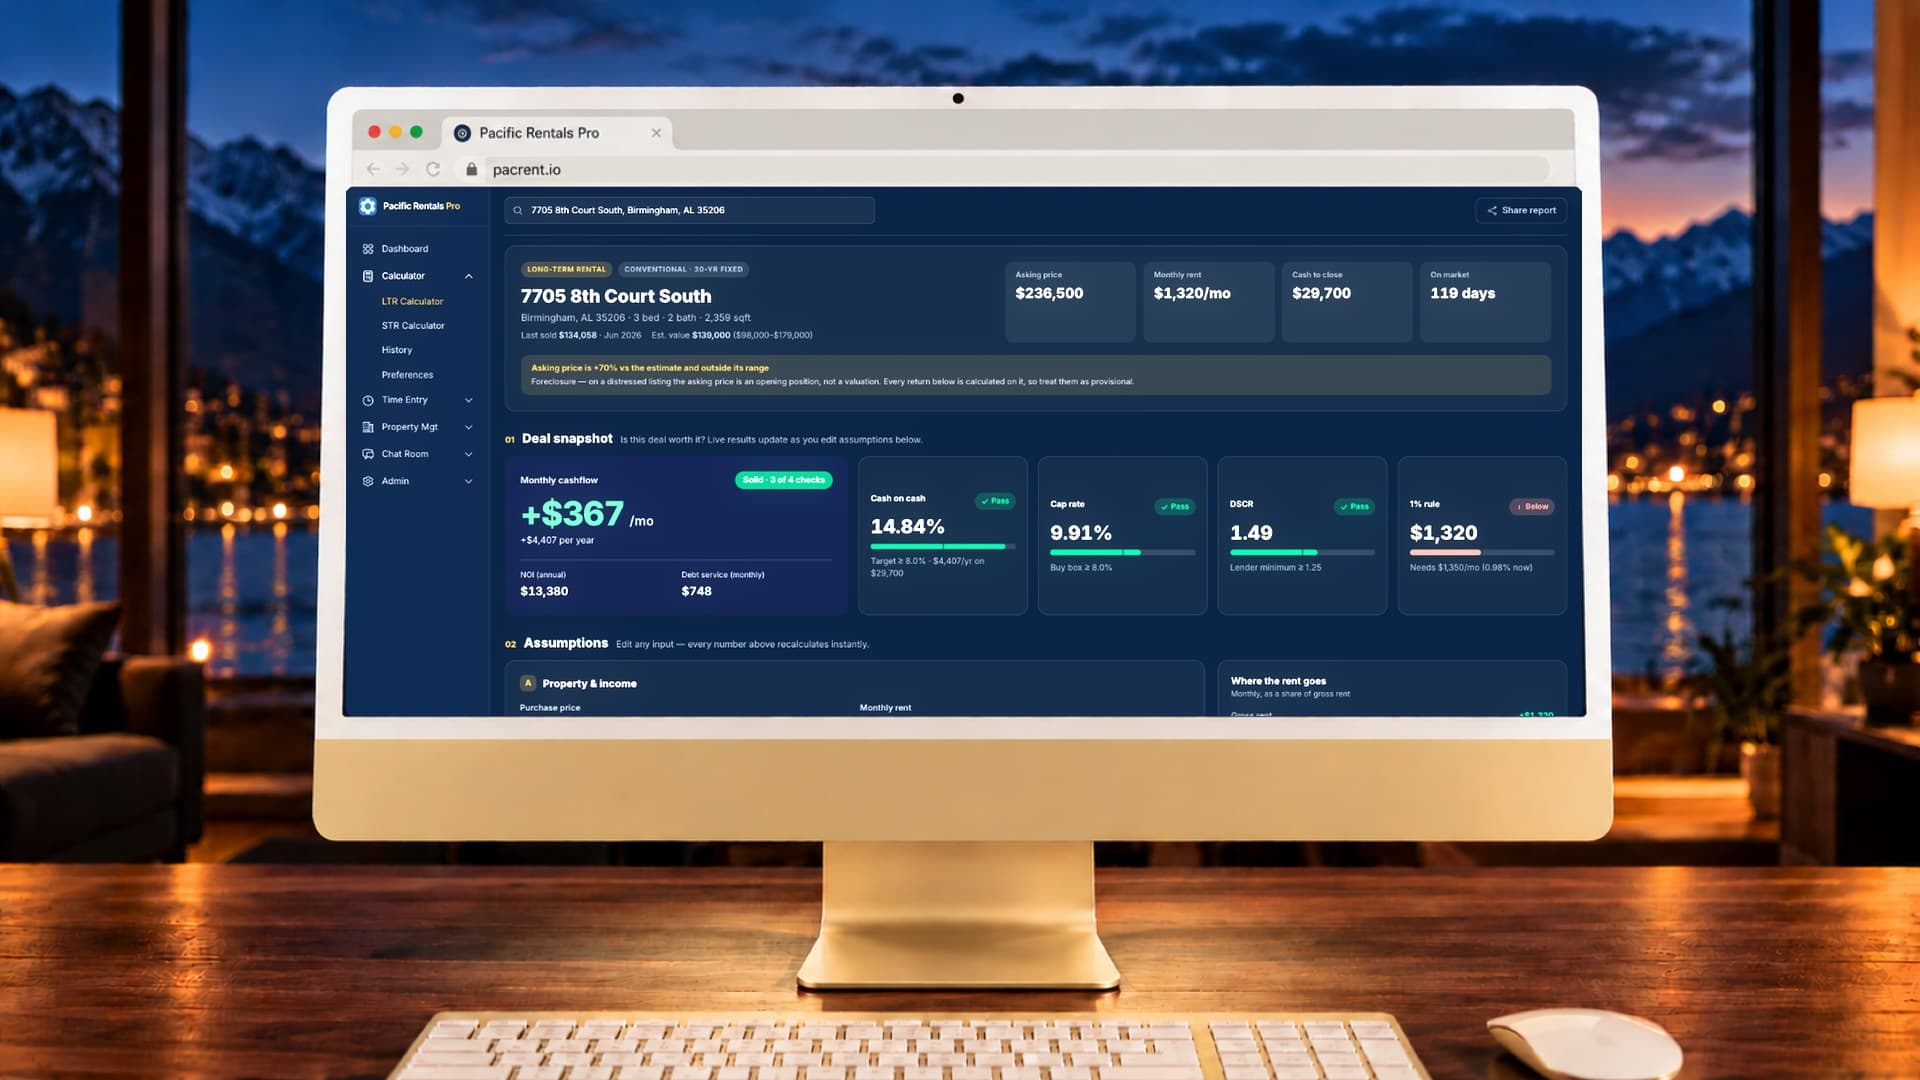Open the LTR Calculator page

412,301
